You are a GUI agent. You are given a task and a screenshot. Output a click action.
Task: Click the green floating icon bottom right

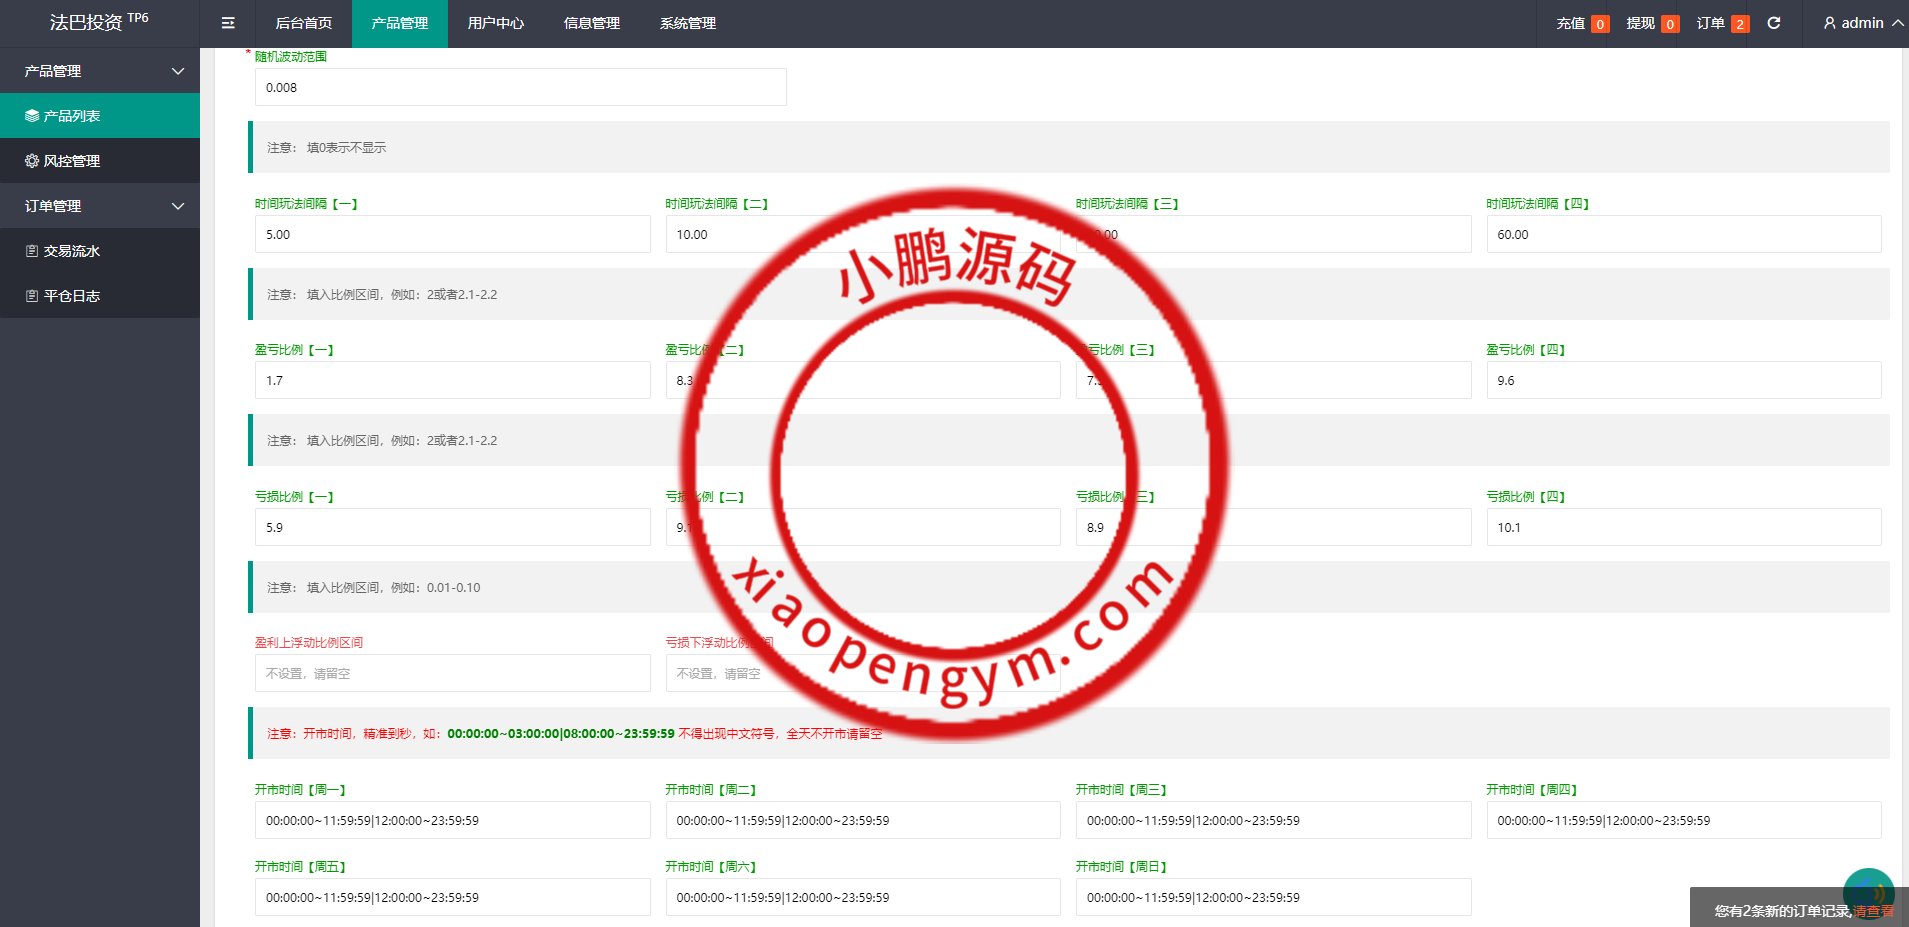click(1868, 893)
